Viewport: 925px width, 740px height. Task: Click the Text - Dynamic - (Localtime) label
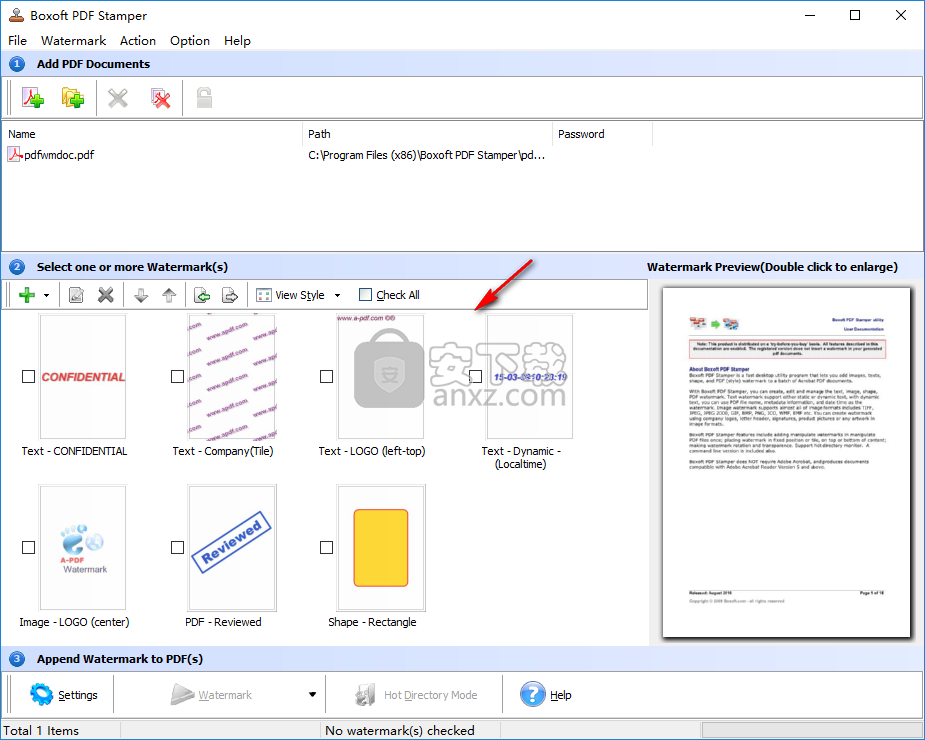point(521,457)
